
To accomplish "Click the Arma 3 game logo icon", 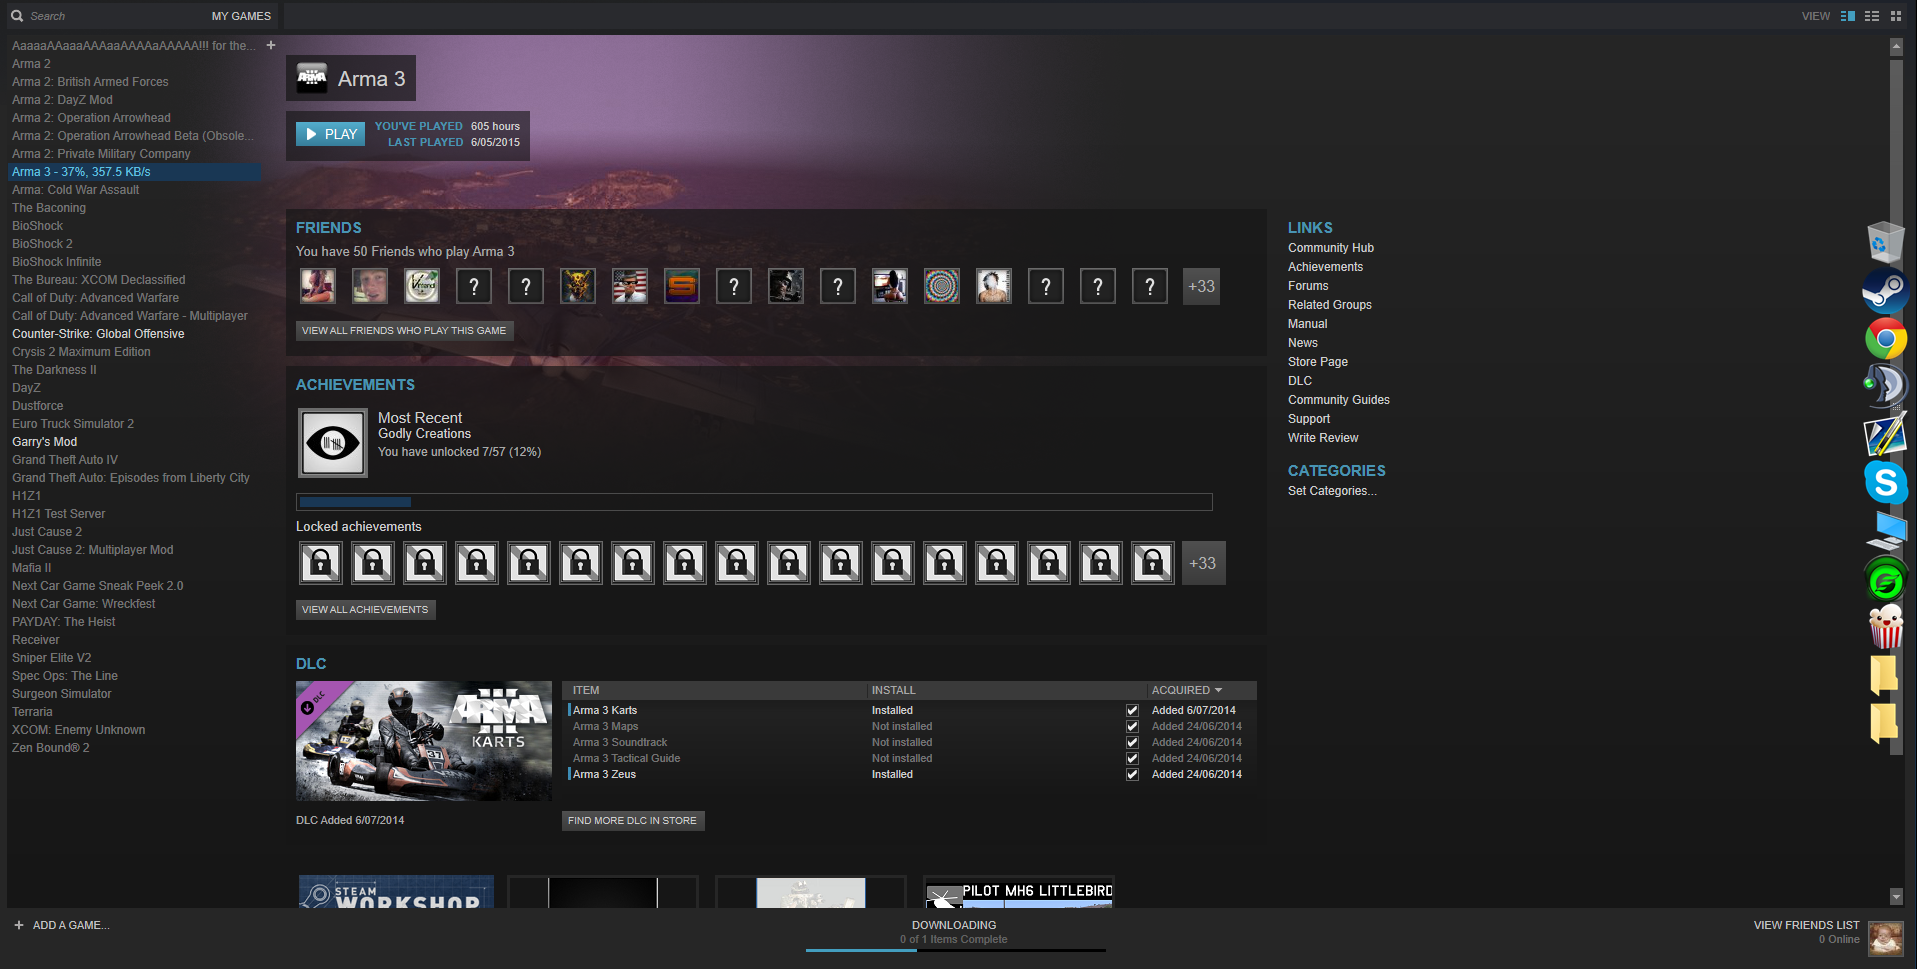I will coord(312,78).
